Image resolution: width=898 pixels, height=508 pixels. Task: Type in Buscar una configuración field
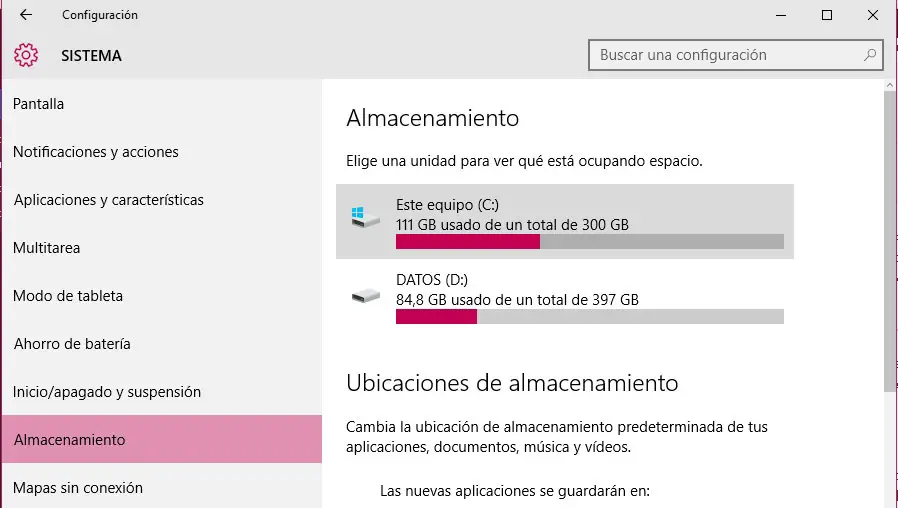point(725,55)
